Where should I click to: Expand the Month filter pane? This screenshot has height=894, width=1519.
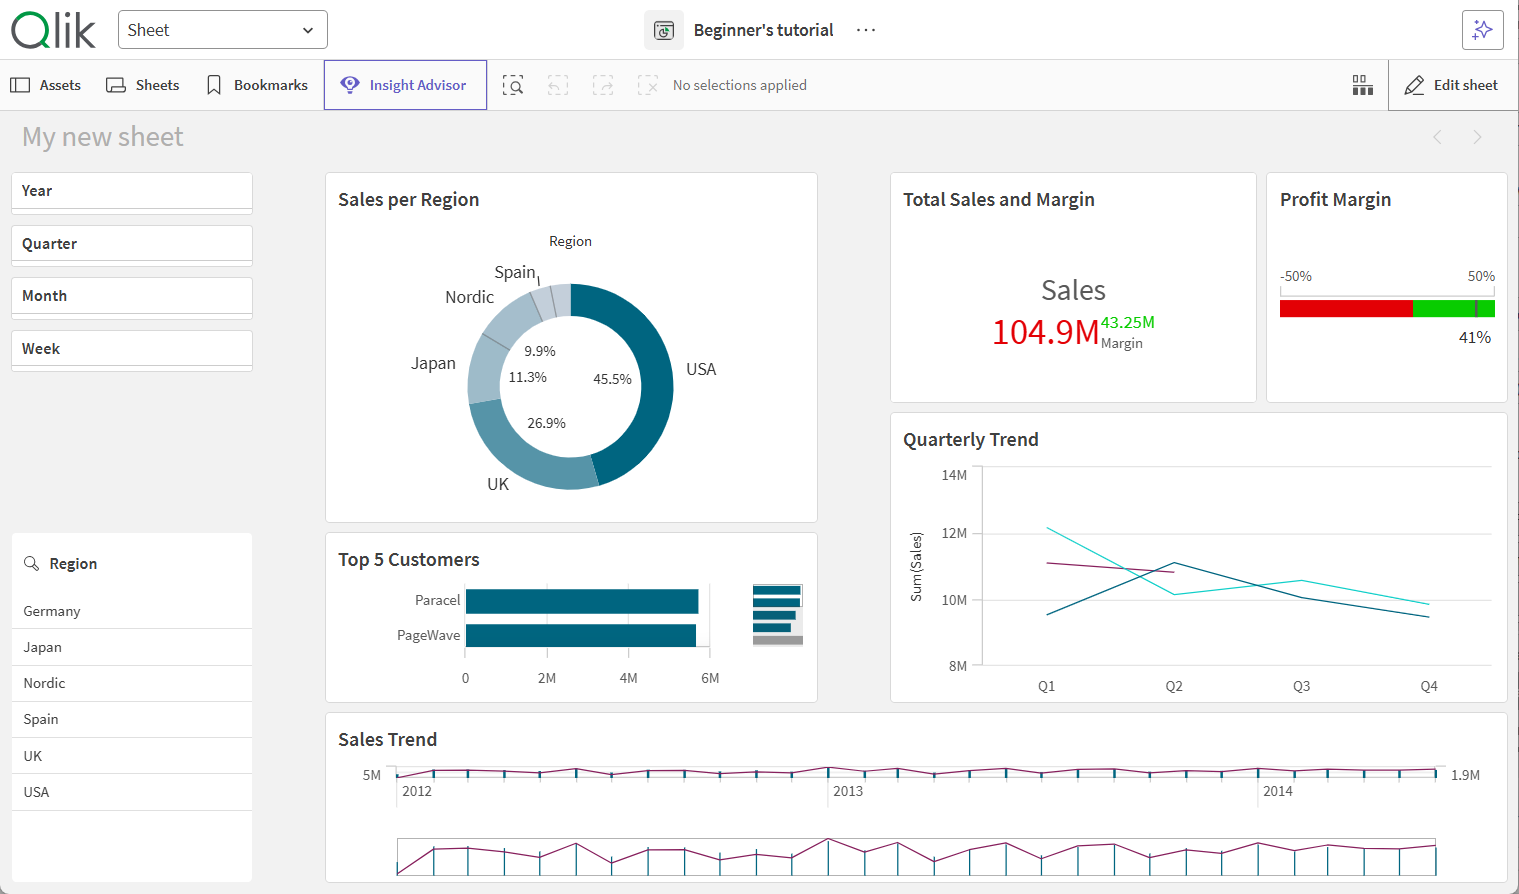click(132, 296)
